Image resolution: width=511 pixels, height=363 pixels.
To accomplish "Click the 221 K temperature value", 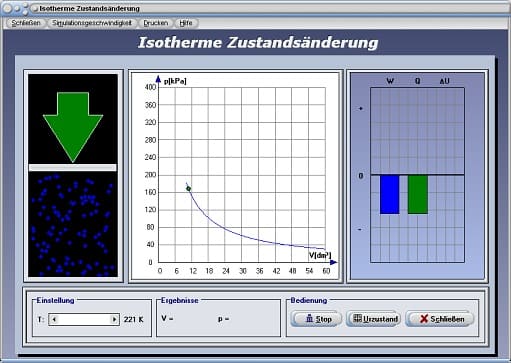I will (134, 319).
